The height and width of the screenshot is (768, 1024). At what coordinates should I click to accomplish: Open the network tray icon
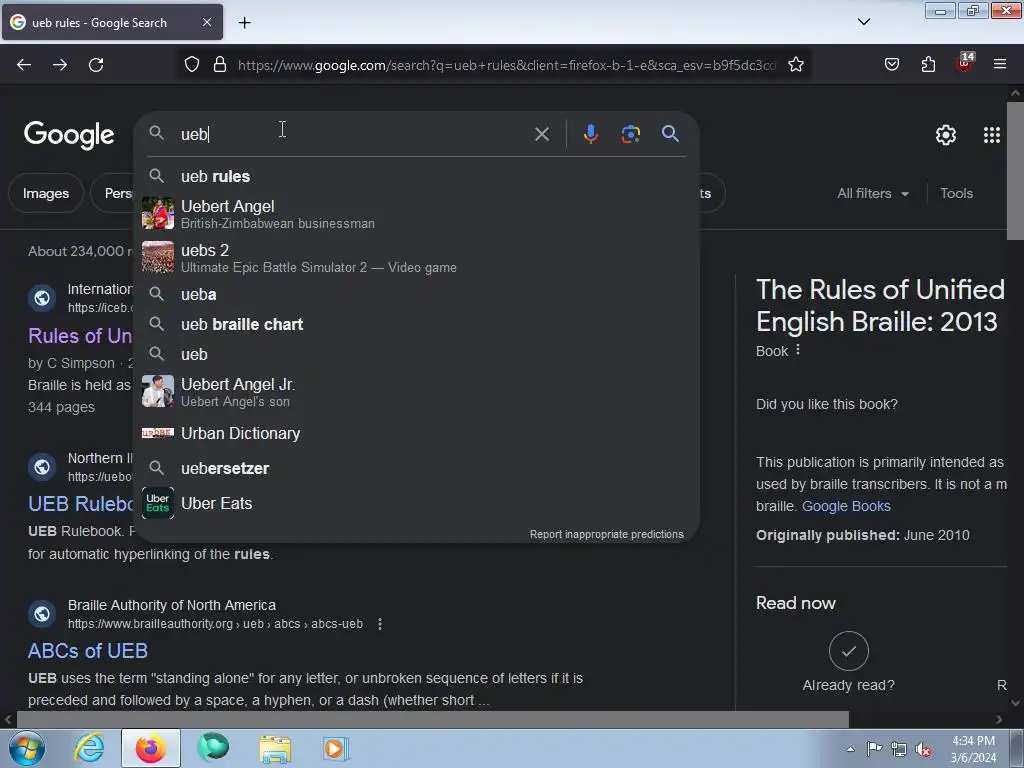click(x=899, y=750)
